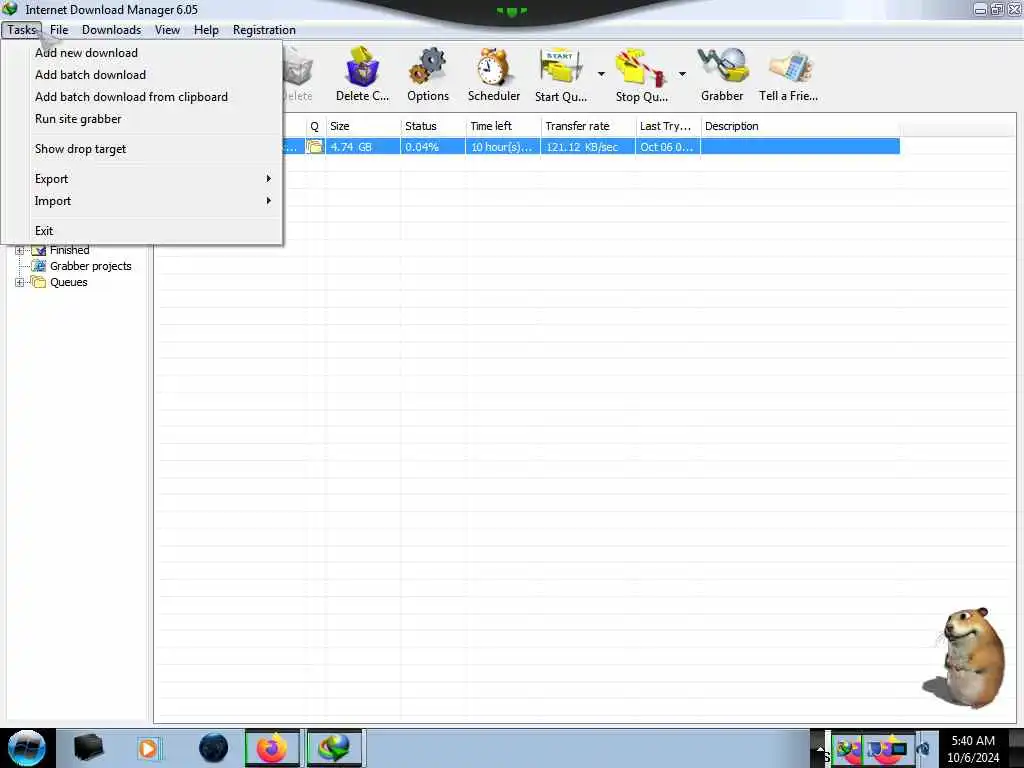
Task: Click the colorful system tray icons
Action: pyautogui.click(x=872, y=749)
